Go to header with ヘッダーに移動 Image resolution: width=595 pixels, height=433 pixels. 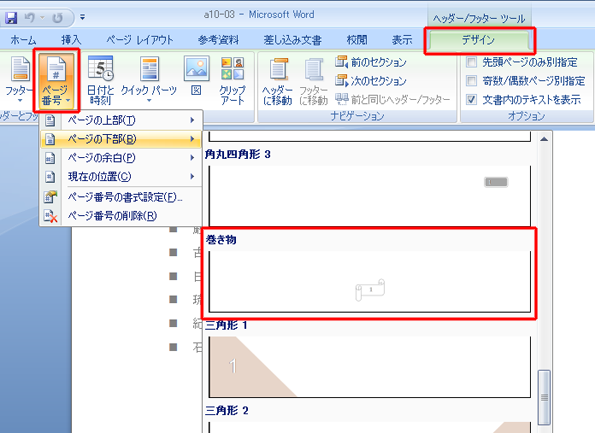[x=278, y=81]
